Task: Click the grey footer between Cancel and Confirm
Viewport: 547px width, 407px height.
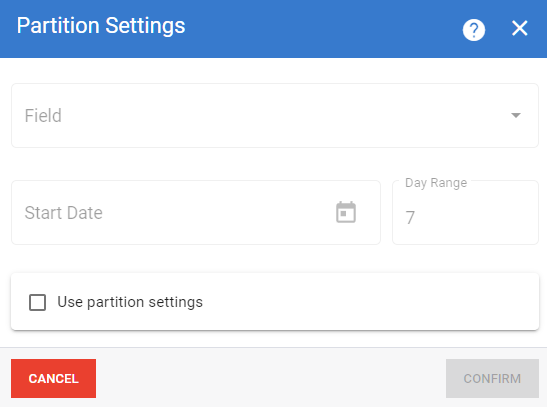Action: tap(271, 378)
